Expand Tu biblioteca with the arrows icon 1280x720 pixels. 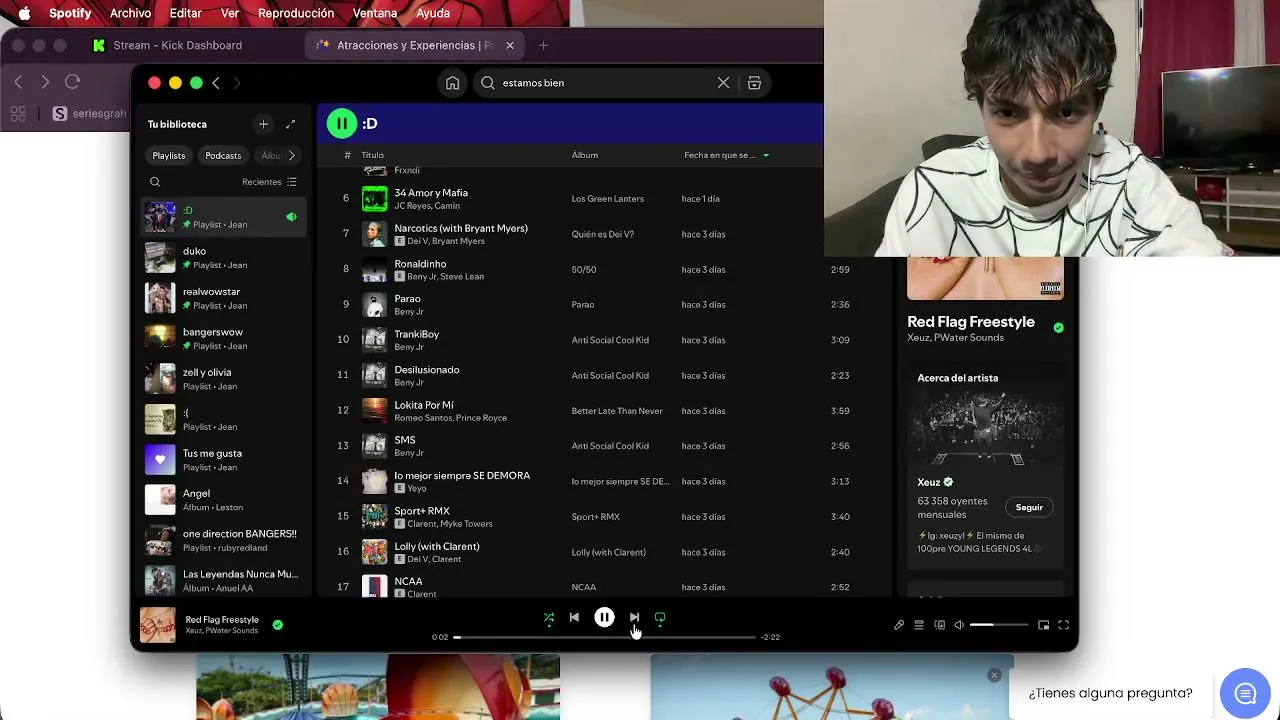coord(290,124)
